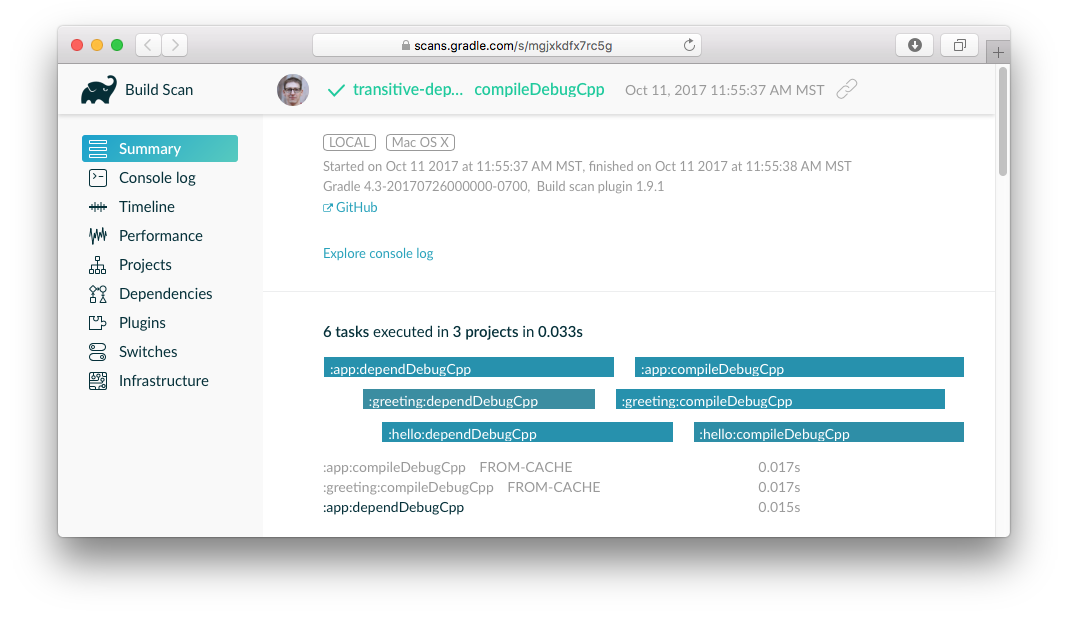Viewport: 1066px width, 618px height.
Task: Open the Projects section
Action: (145, 264)
